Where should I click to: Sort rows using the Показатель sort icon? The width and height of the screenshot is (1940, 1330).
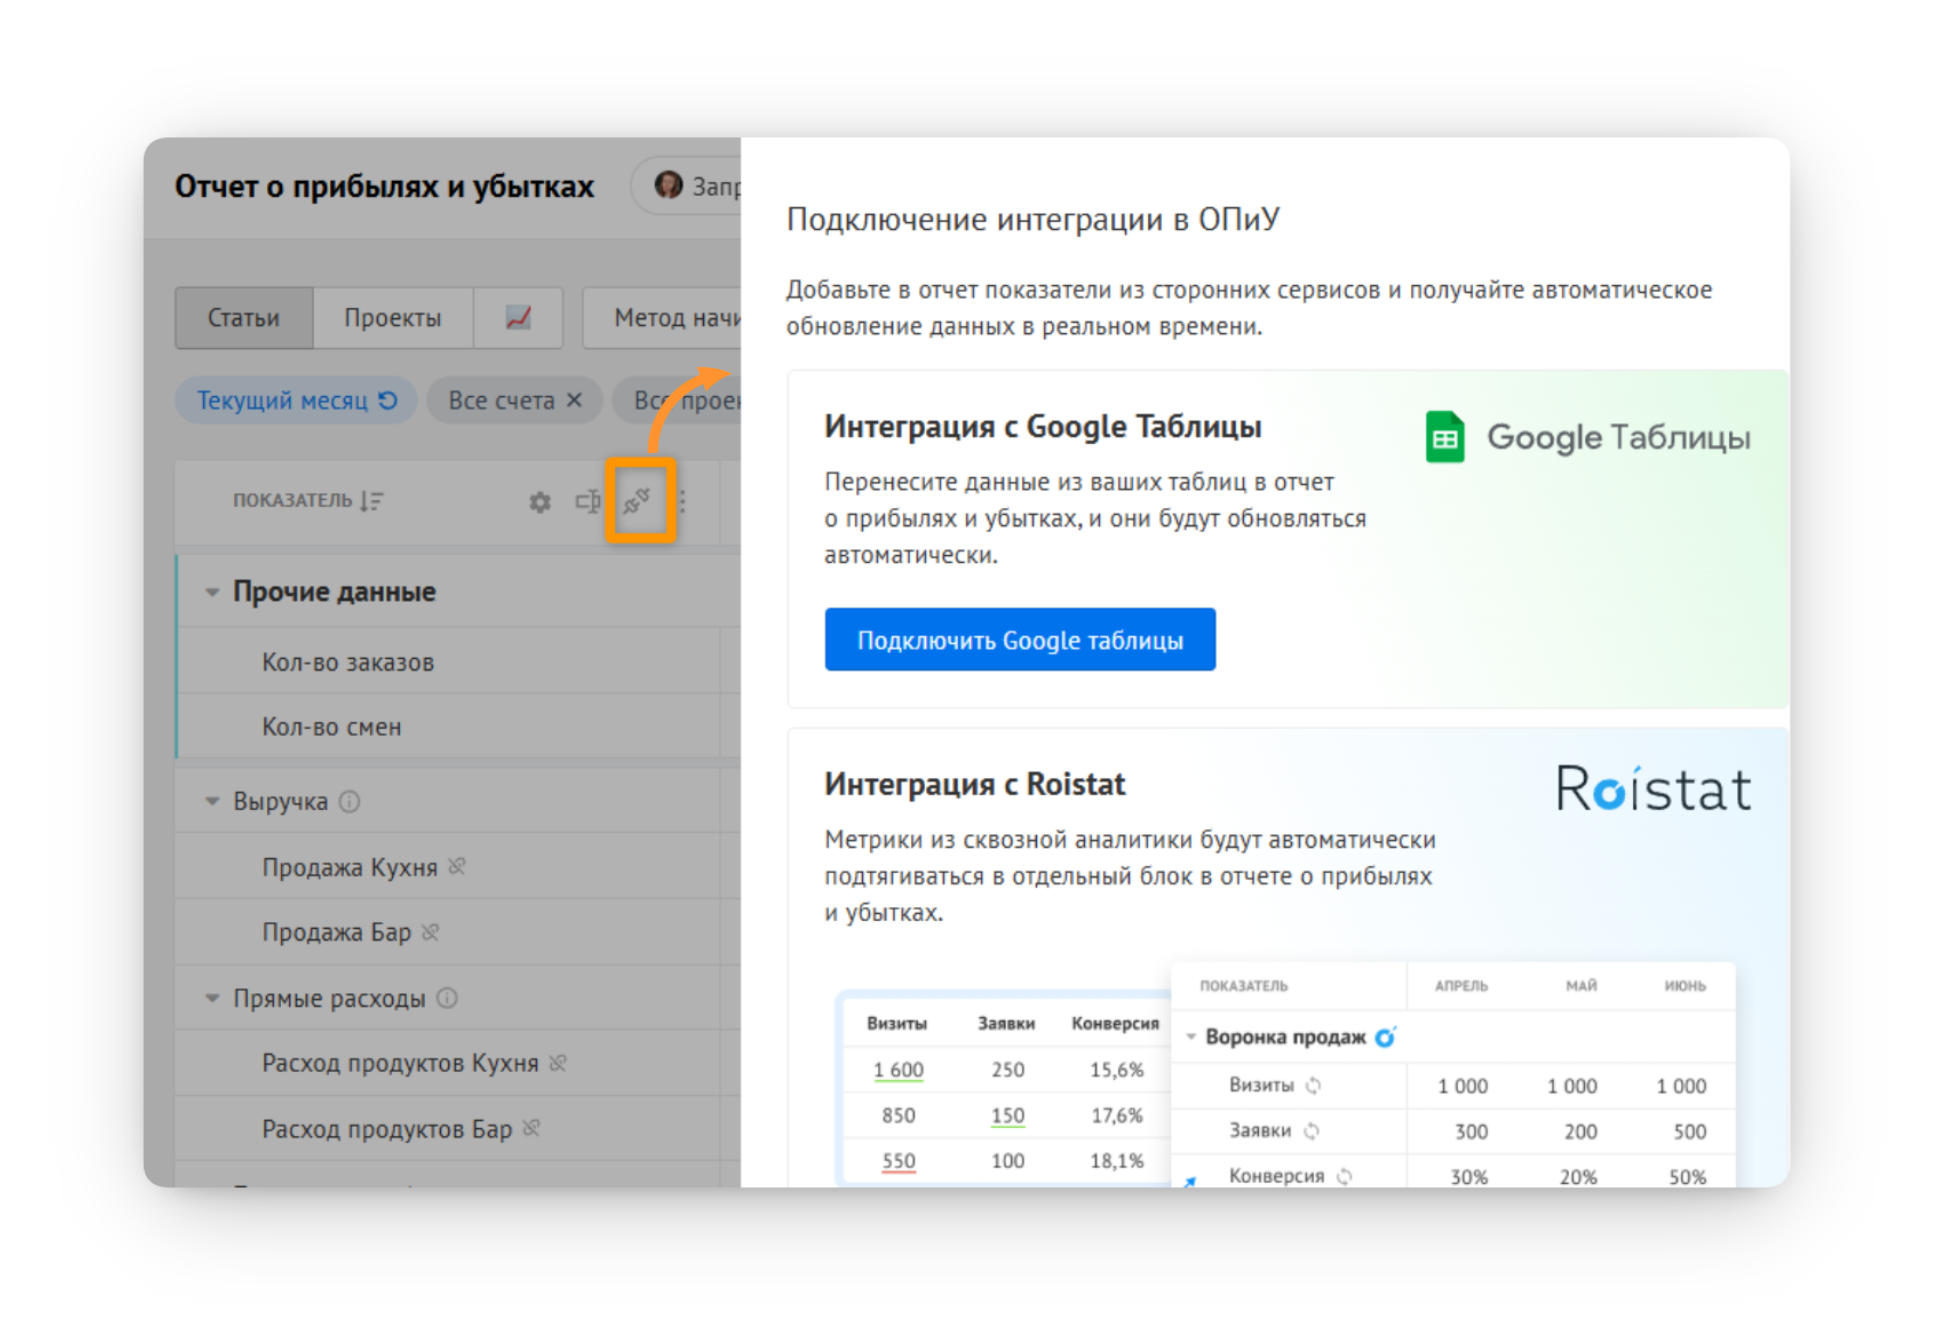point(372,500)
